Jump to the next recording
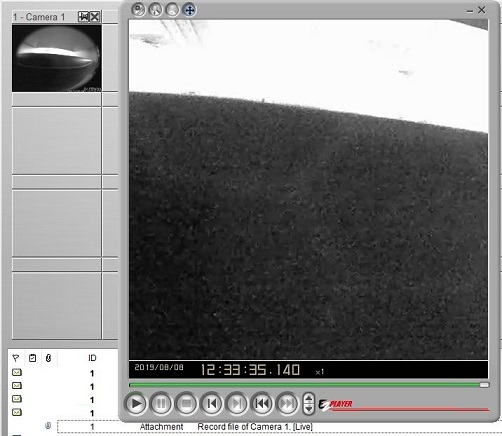502x436 pixels. click(x=287, y=404)
